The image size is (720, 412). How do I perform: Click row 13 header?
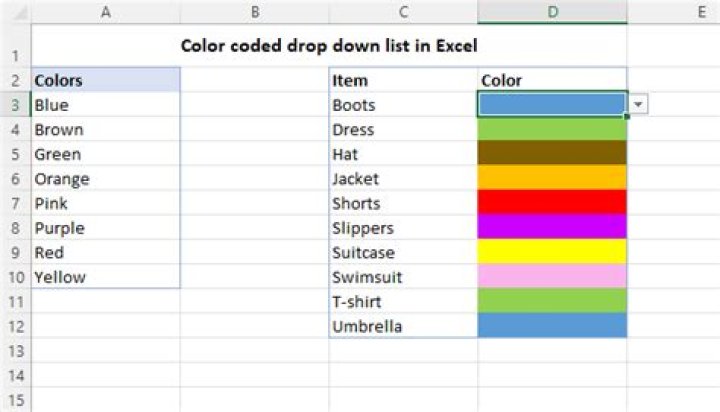tap(15, 351)
